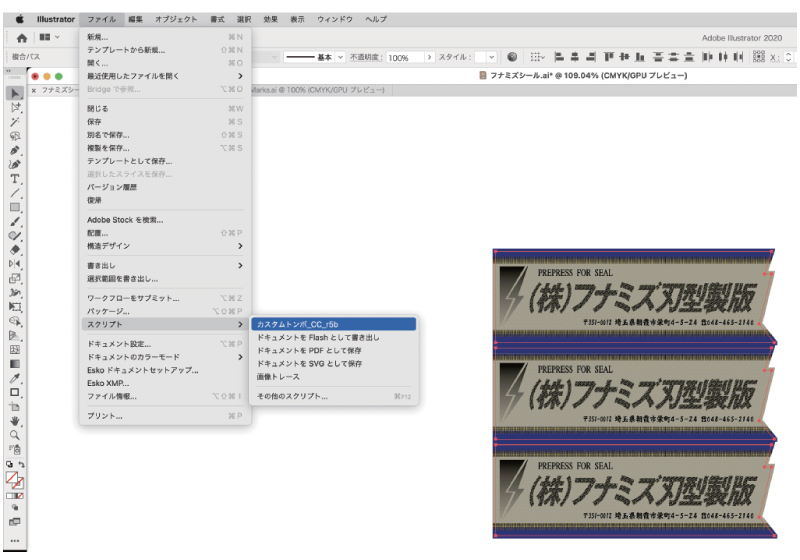The width and height of the screenshot is (800, 560).
Task: Select the Magic Wand tool
Action: tap(15, 122)
